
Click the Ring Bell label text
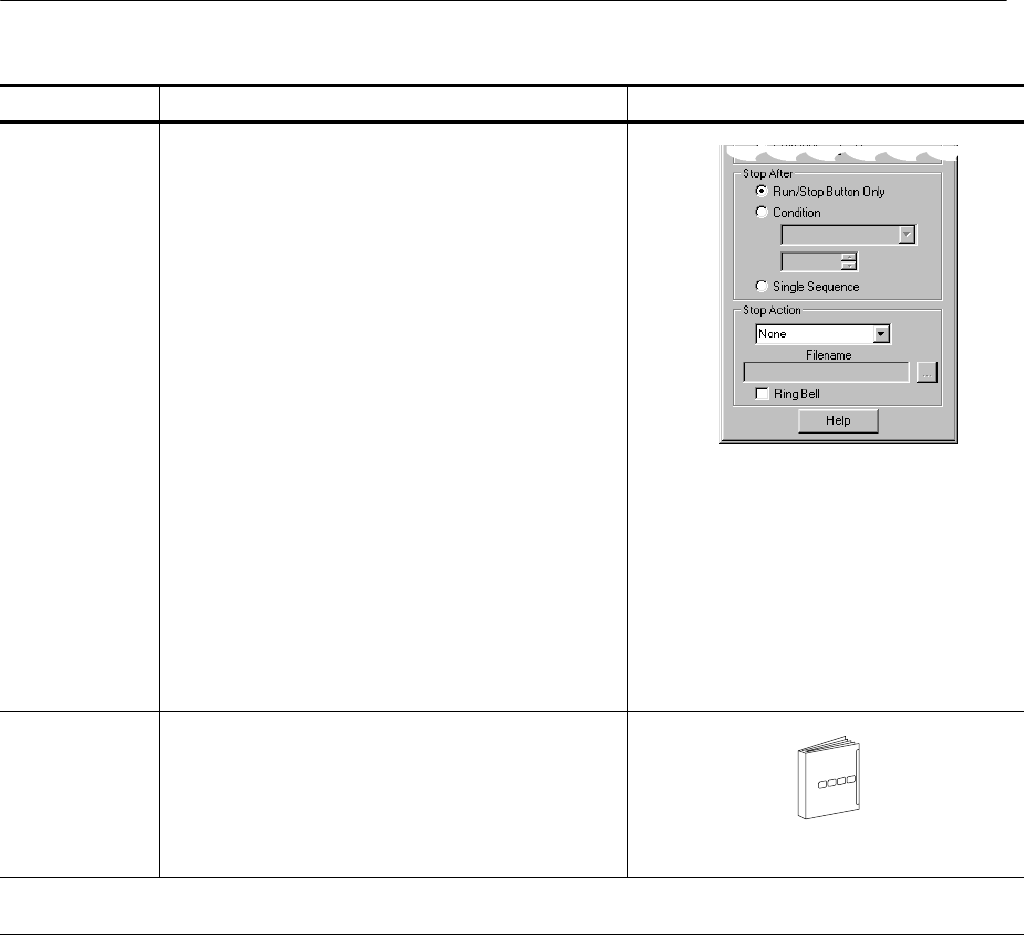(797, 394)
